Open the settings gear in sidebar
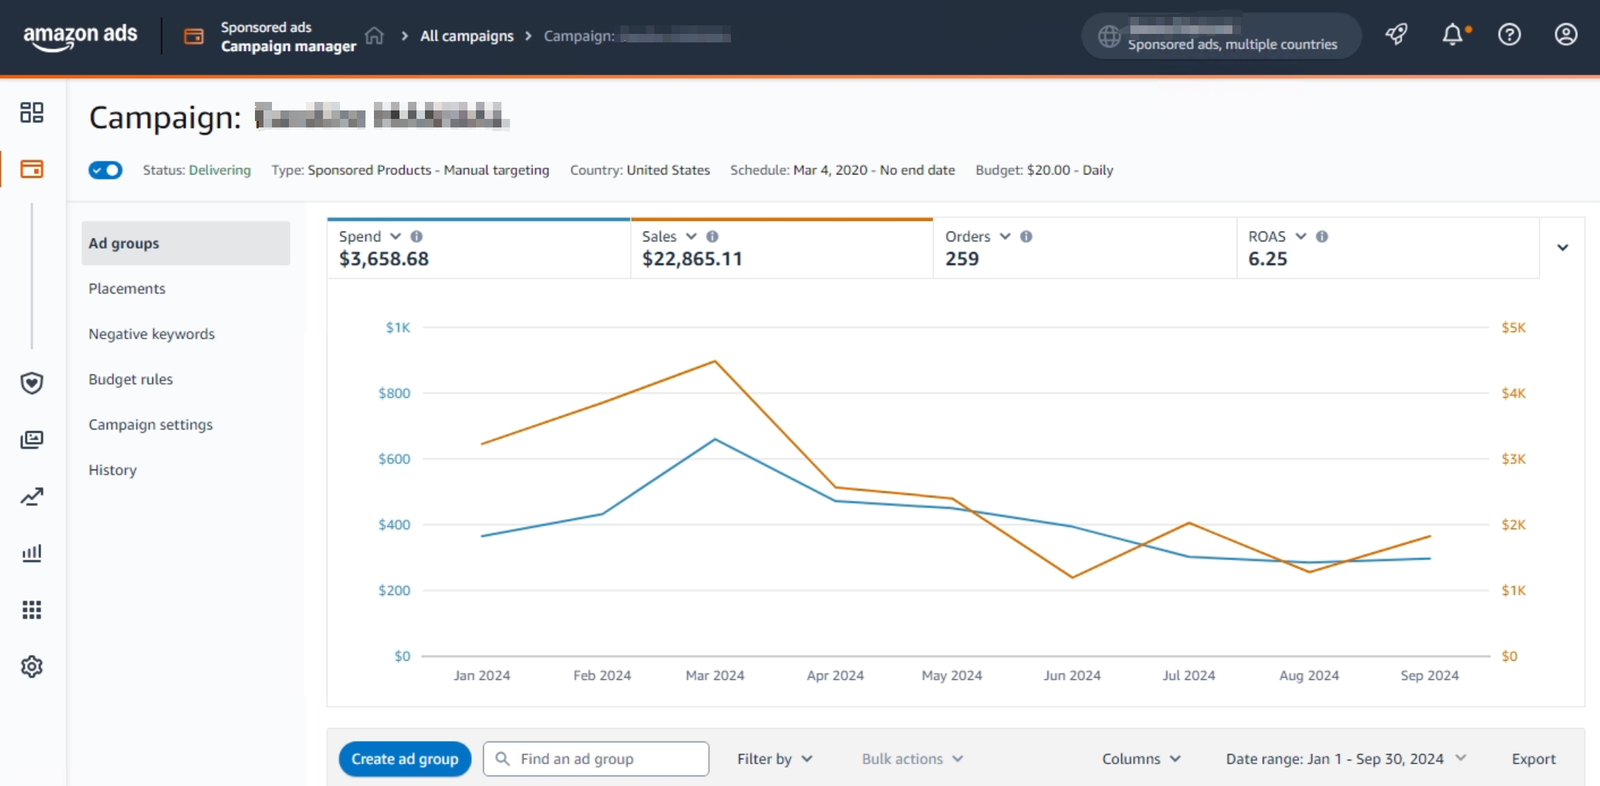The image size is (1600, 786). point(32,667)
